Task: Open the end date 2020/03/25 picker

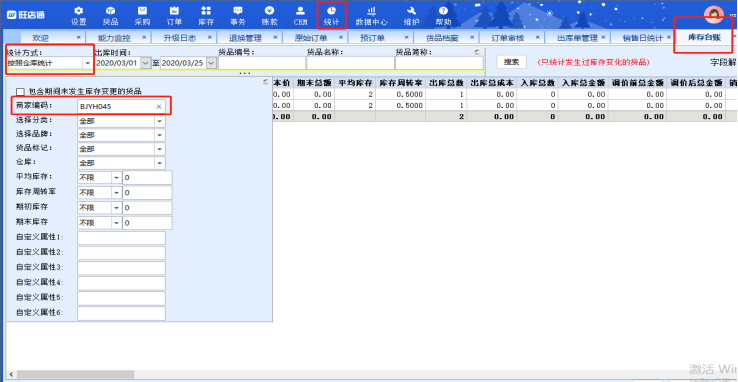Action: coord(211,63)
